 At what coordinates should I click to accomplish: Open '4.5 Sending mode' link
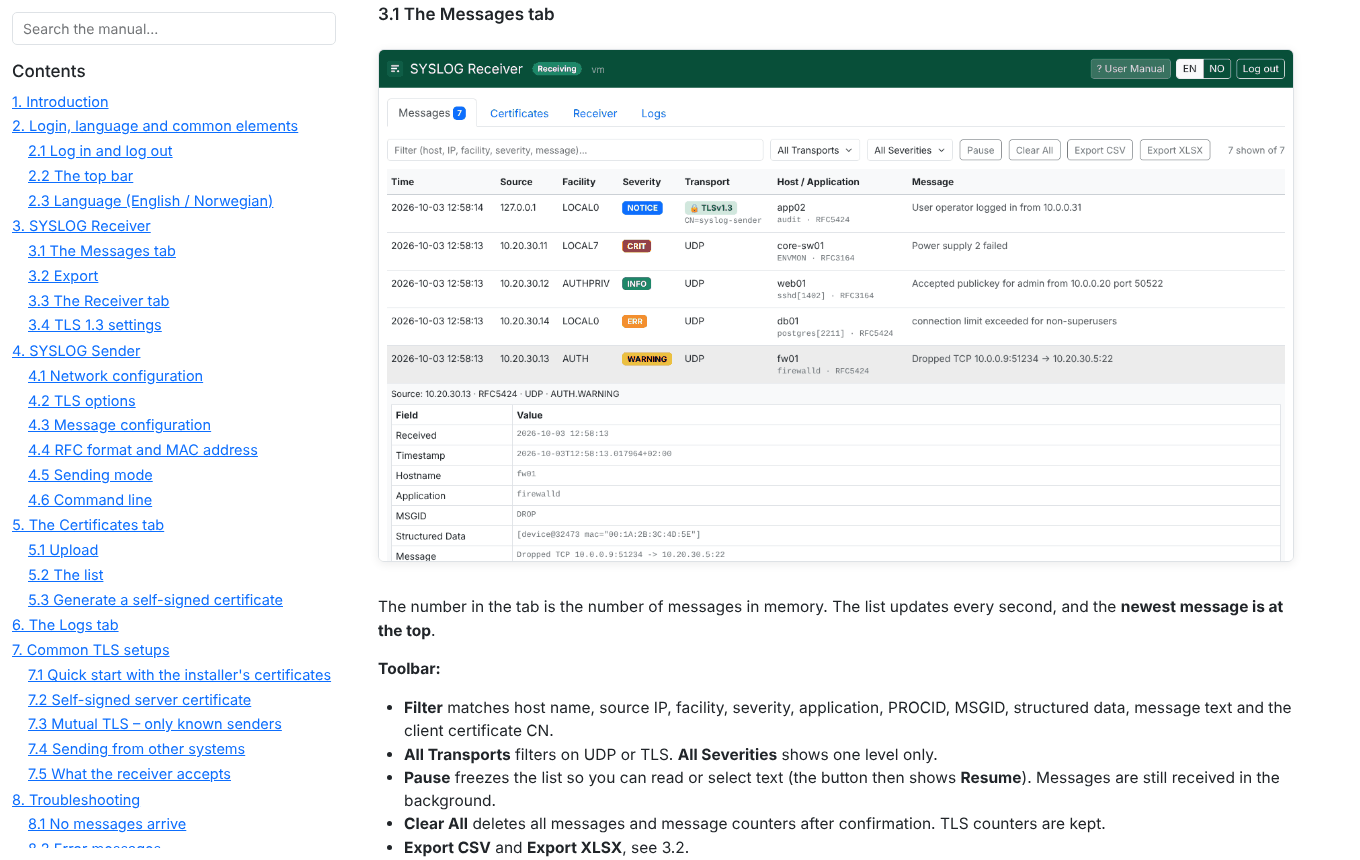tap(90, 475)
